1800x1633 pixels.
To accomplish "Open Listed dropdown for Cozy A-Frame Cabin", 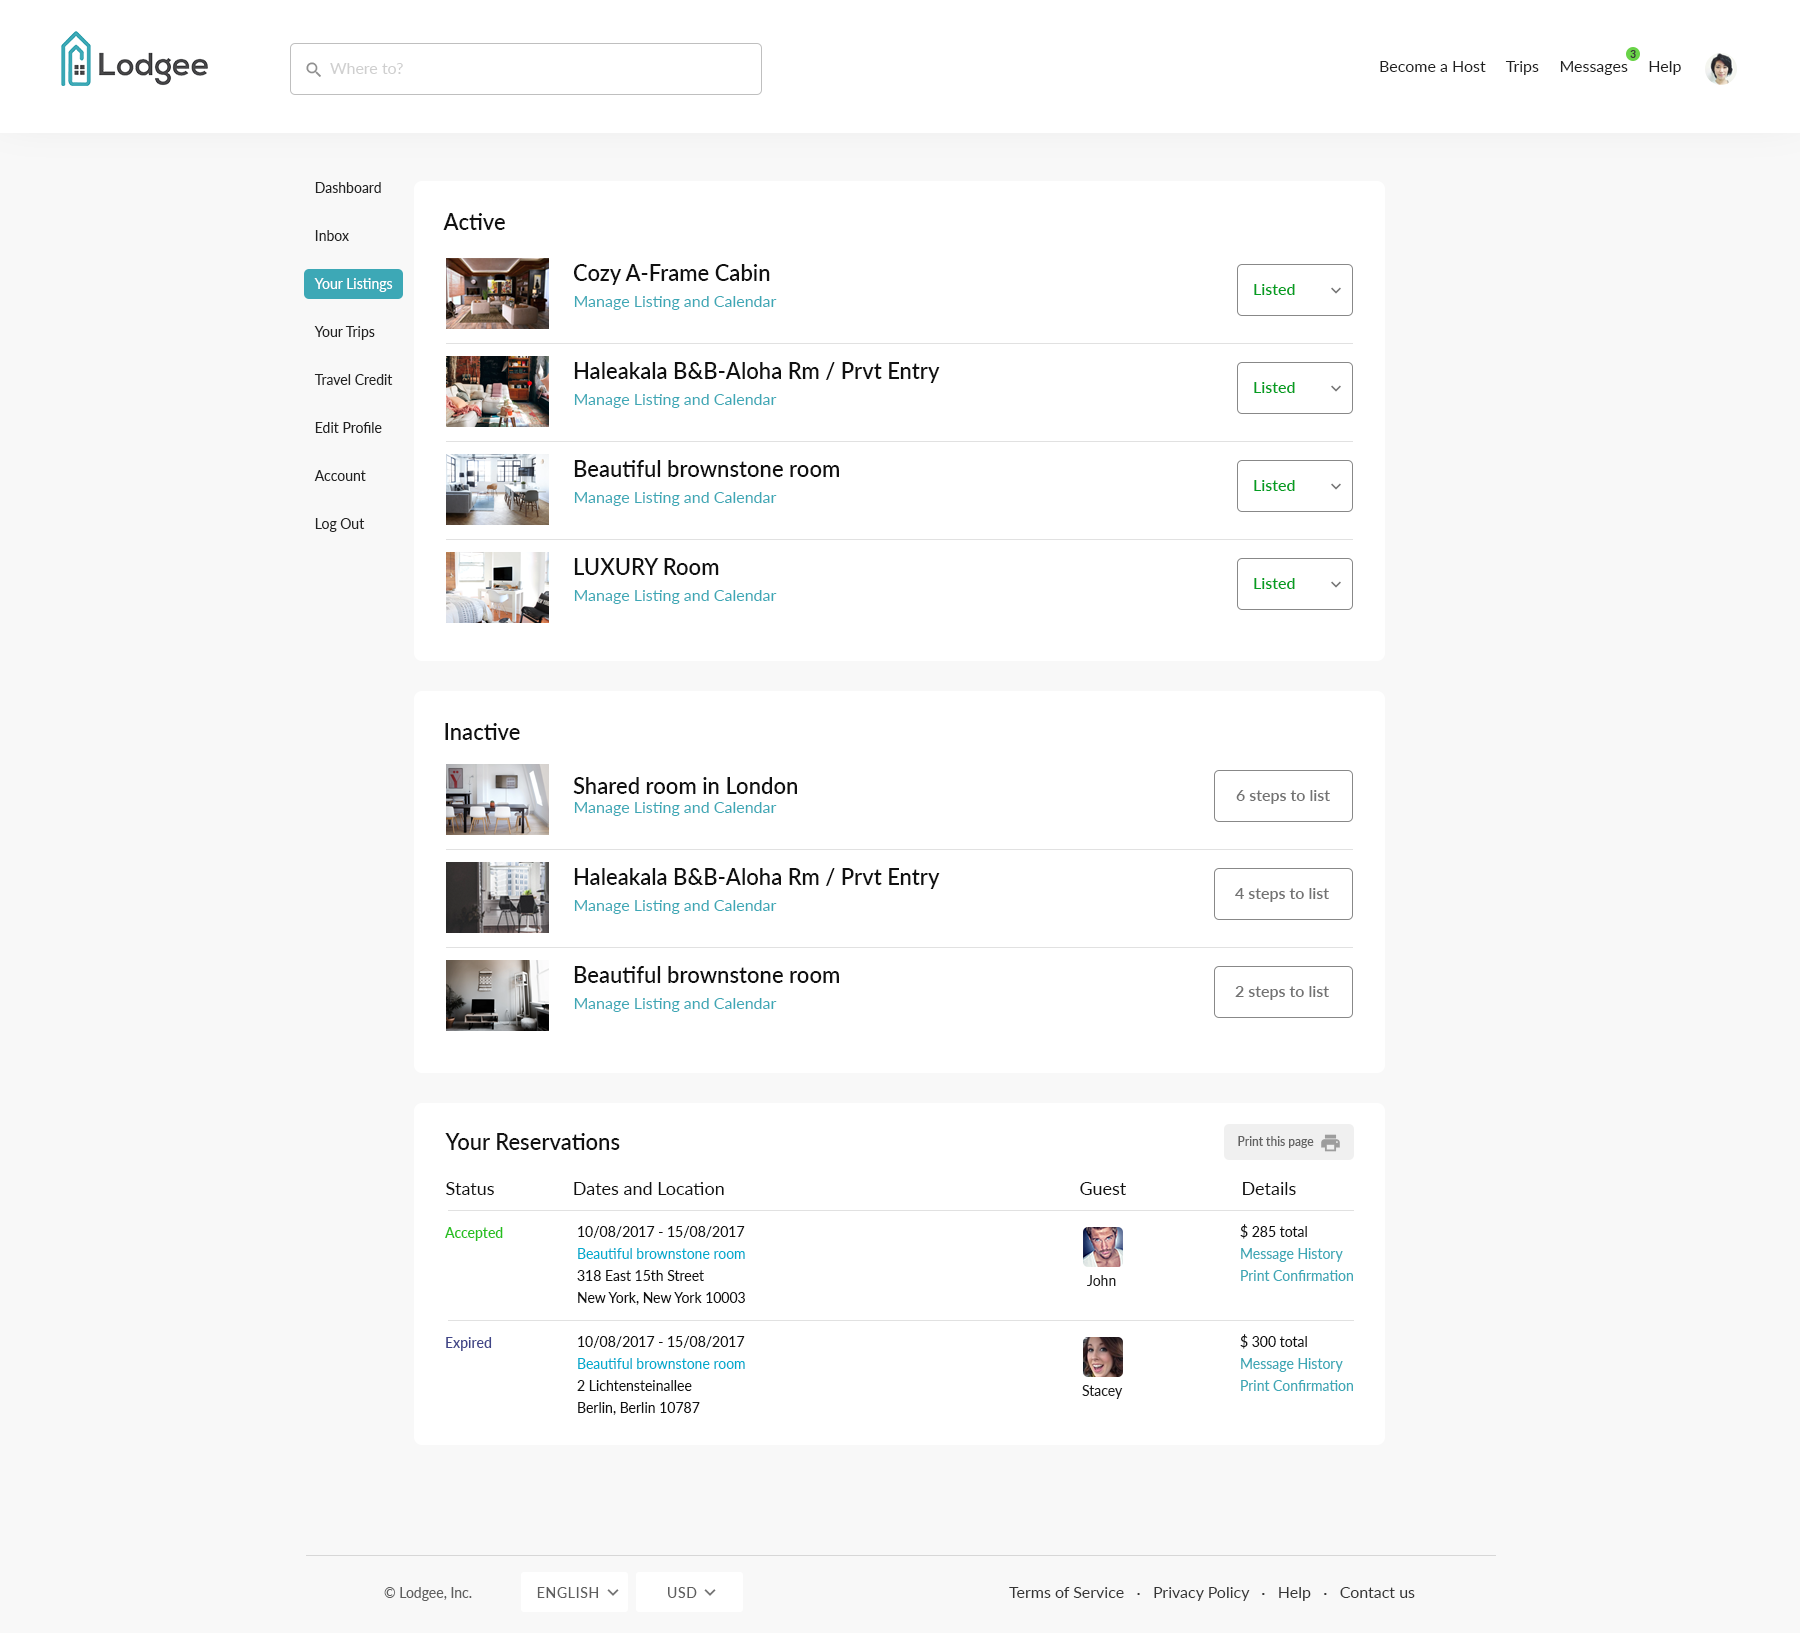I will 1294,290.
